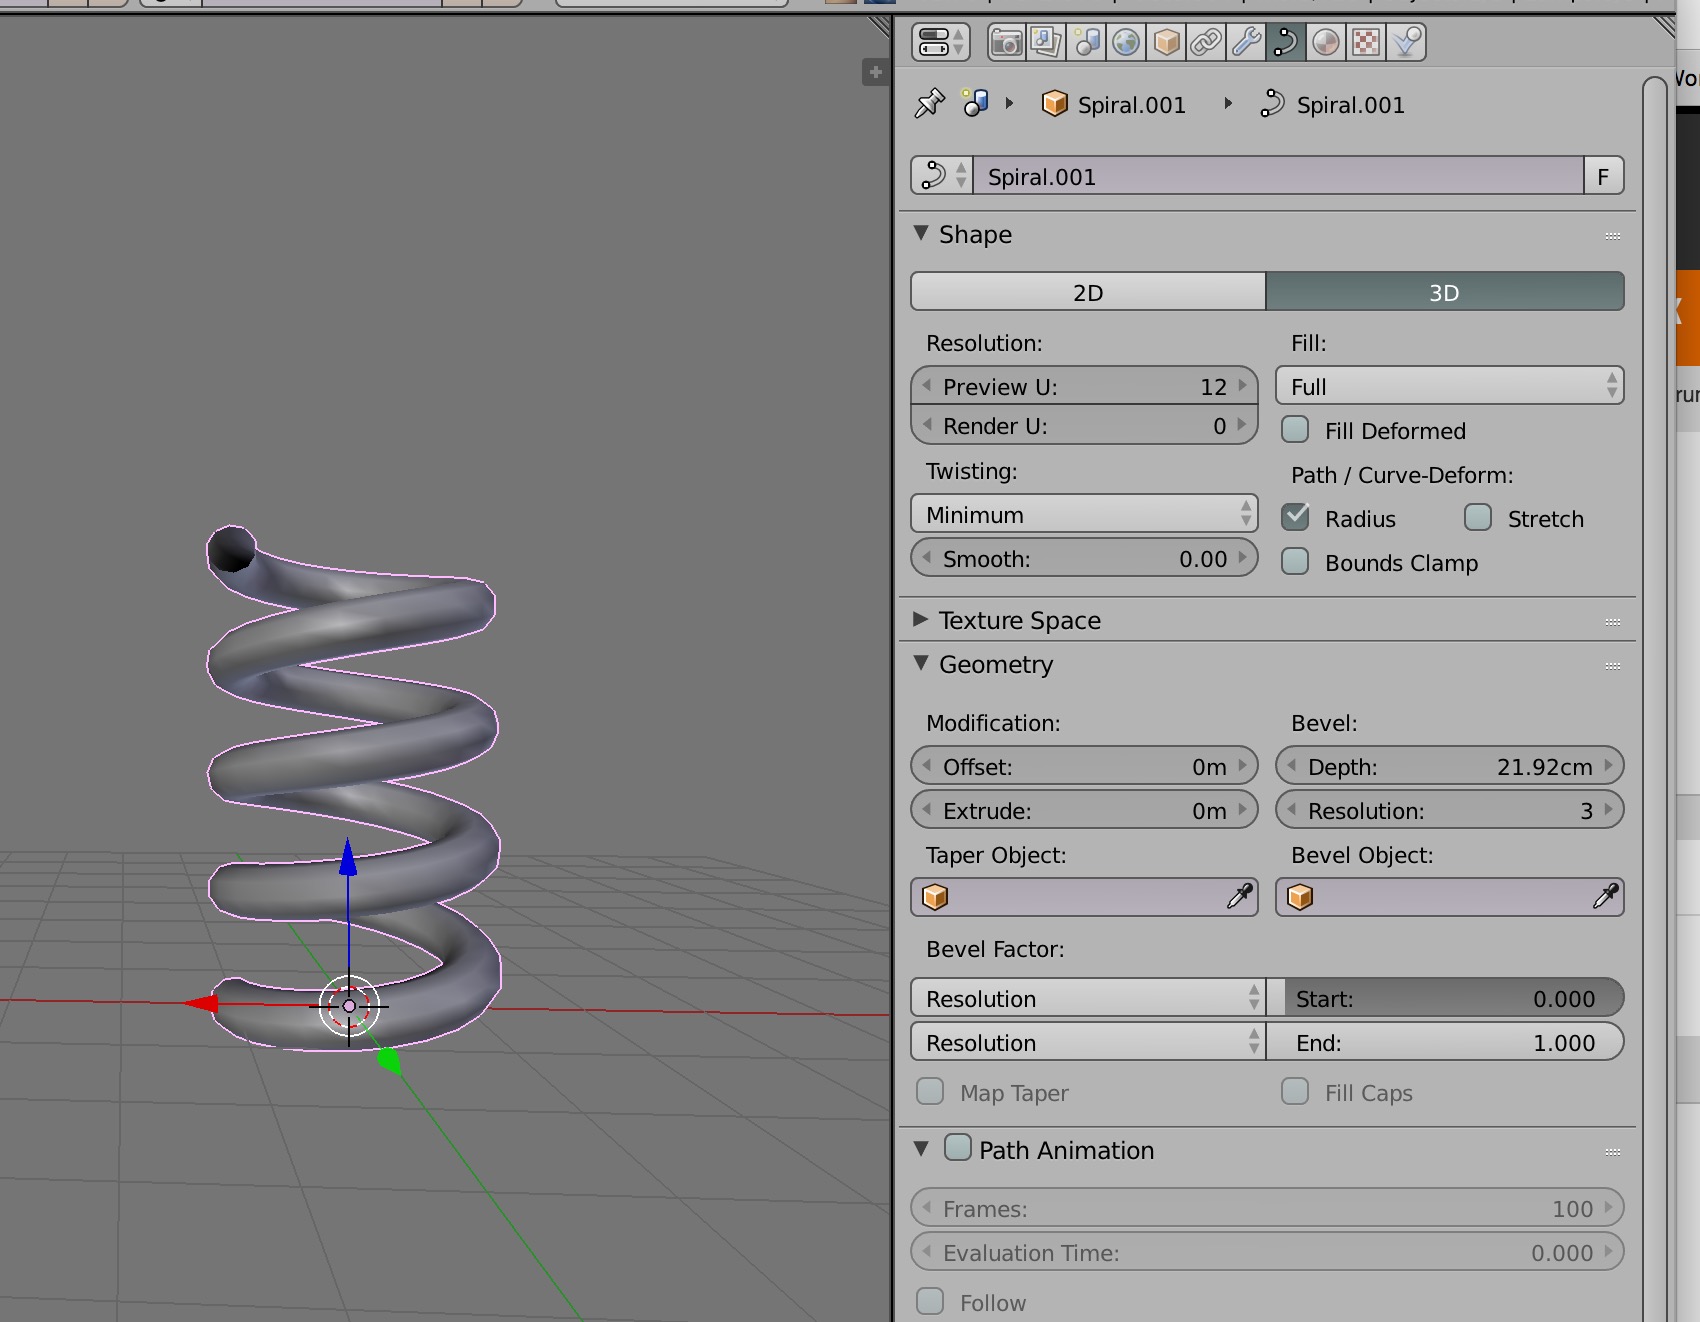Viewport: 1700px width, 1322px height.
Task: Open the World properties tab
Action: pyautogui.click(x=1126, y=42)
